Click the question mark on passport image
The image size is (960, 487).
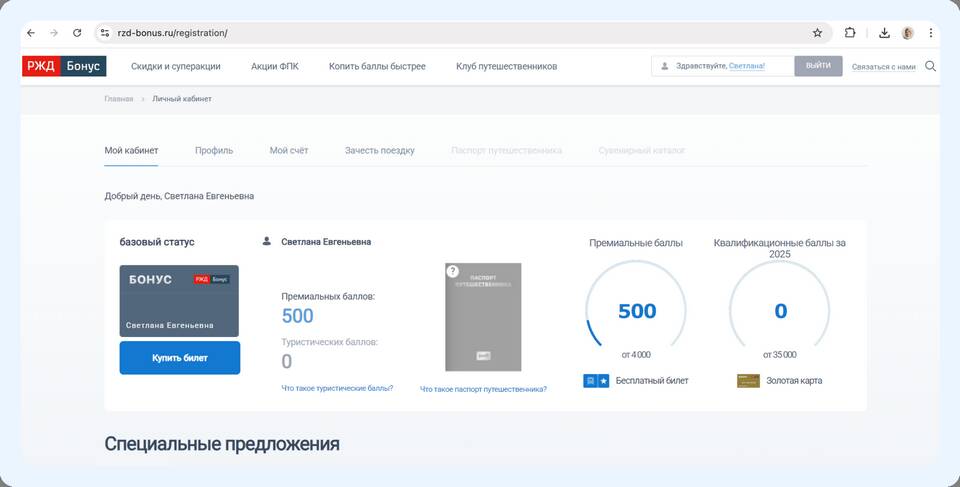pos(452,271)
